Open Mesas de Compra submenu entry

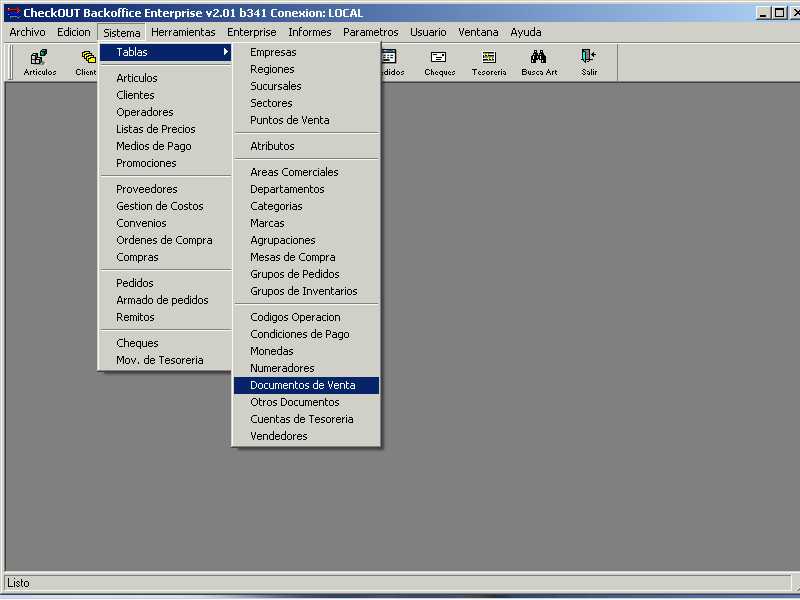point(306,257)
